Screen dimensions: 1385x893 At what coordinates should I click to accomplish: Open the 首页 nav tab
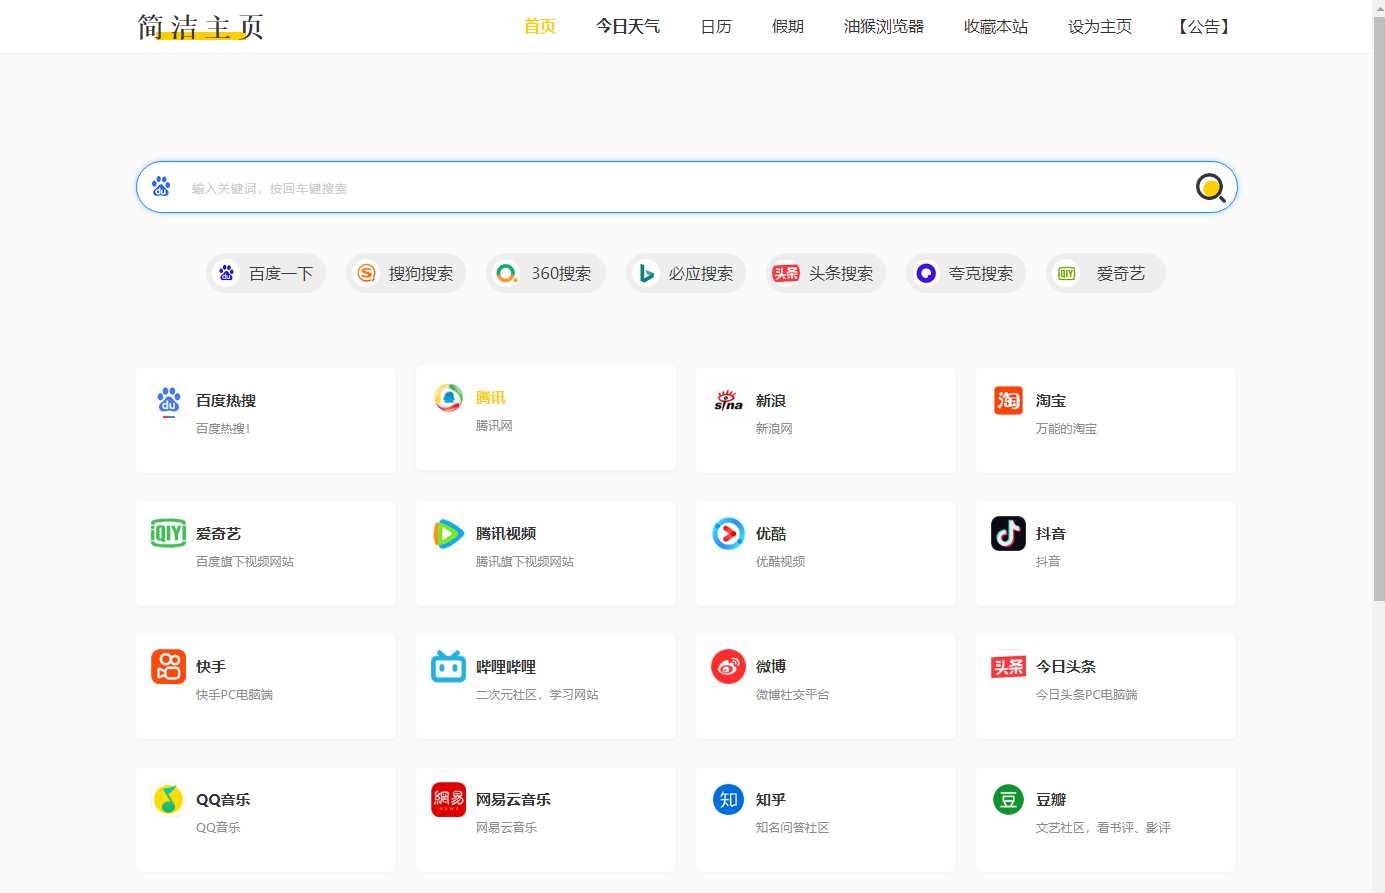point(540,27)
